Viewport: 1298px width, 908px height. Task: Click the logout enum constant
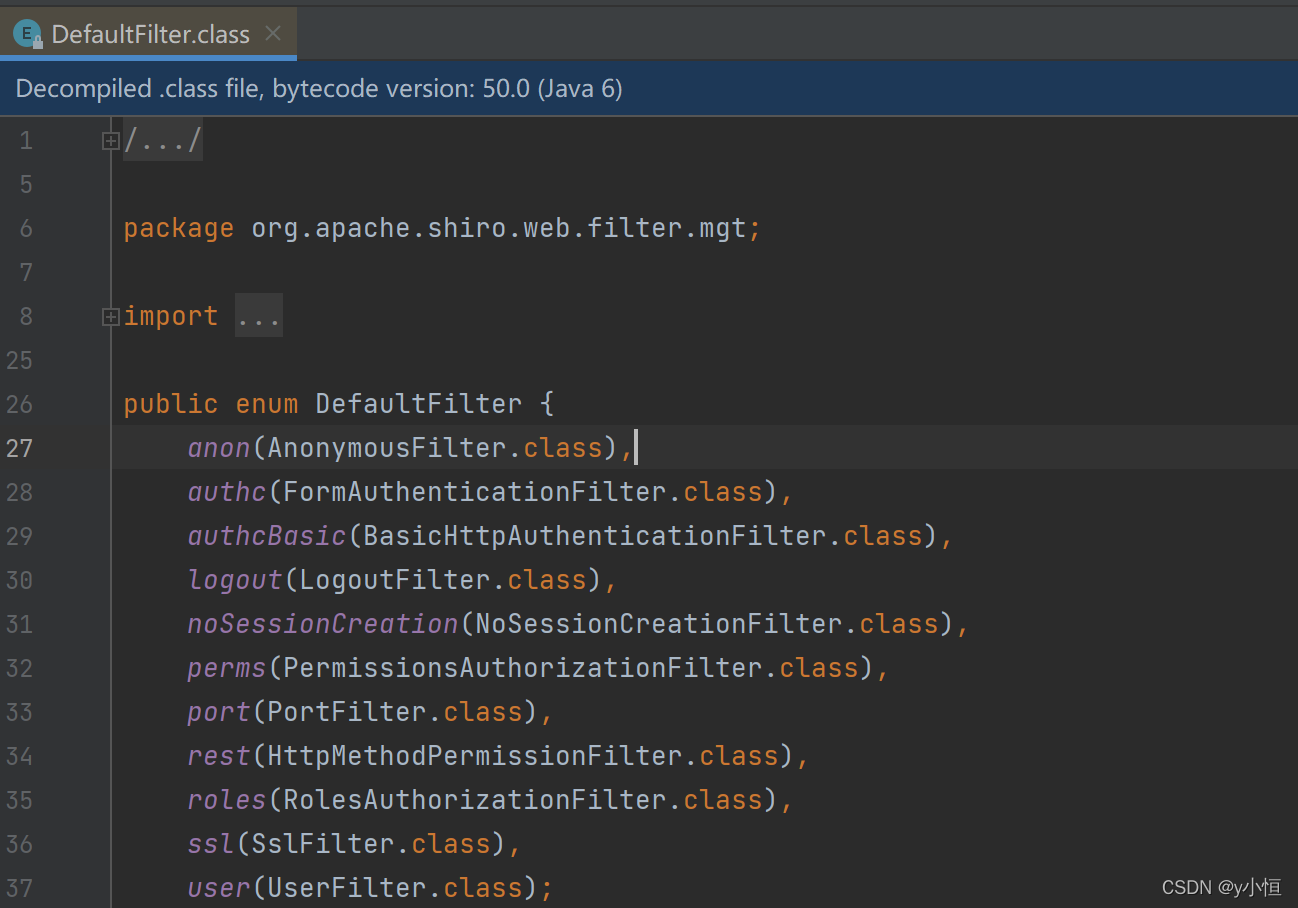pos(235,580)
